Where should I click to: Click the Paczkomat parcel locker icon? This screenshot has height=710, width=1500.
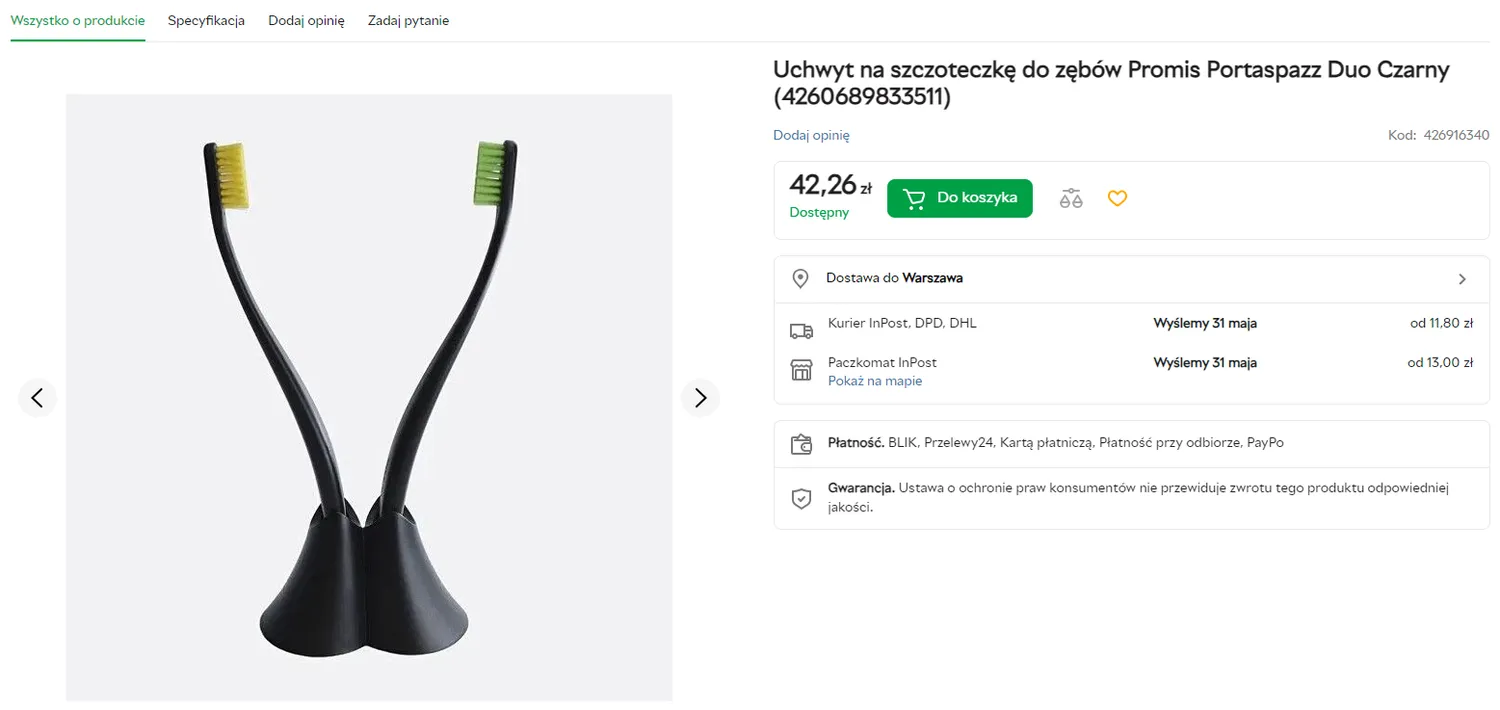(x=801, y=370)
